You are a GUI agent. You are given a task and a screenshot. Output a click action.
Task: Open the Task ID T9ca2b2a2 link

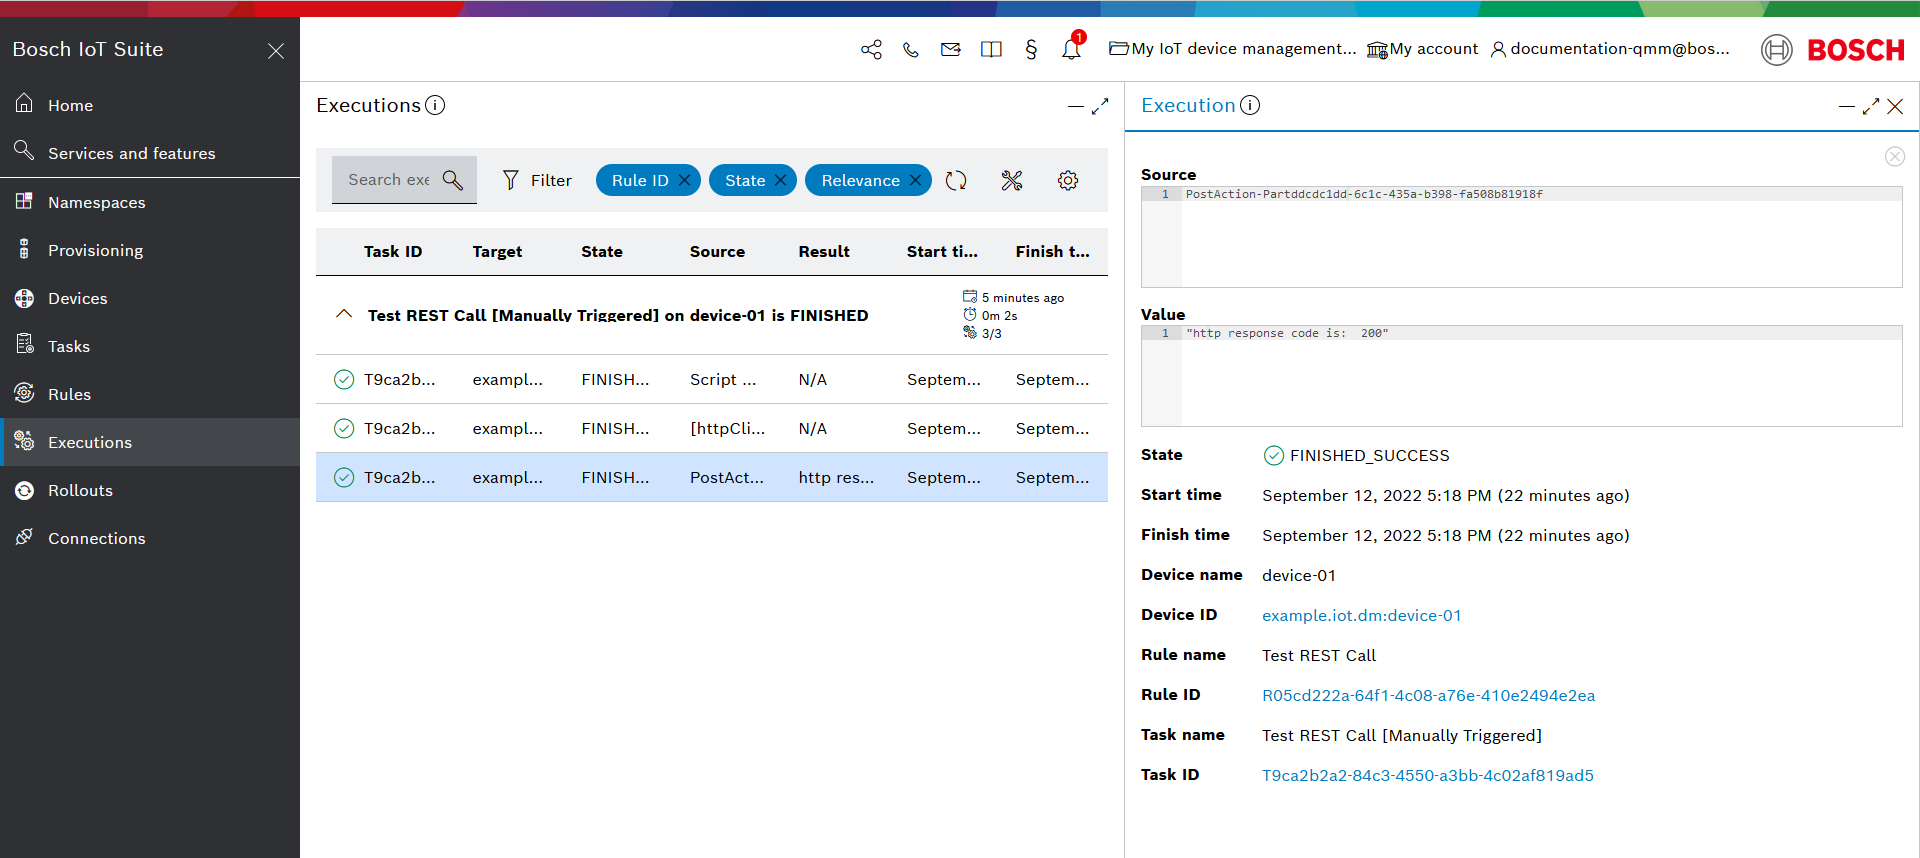click(x=1427, y=776)
